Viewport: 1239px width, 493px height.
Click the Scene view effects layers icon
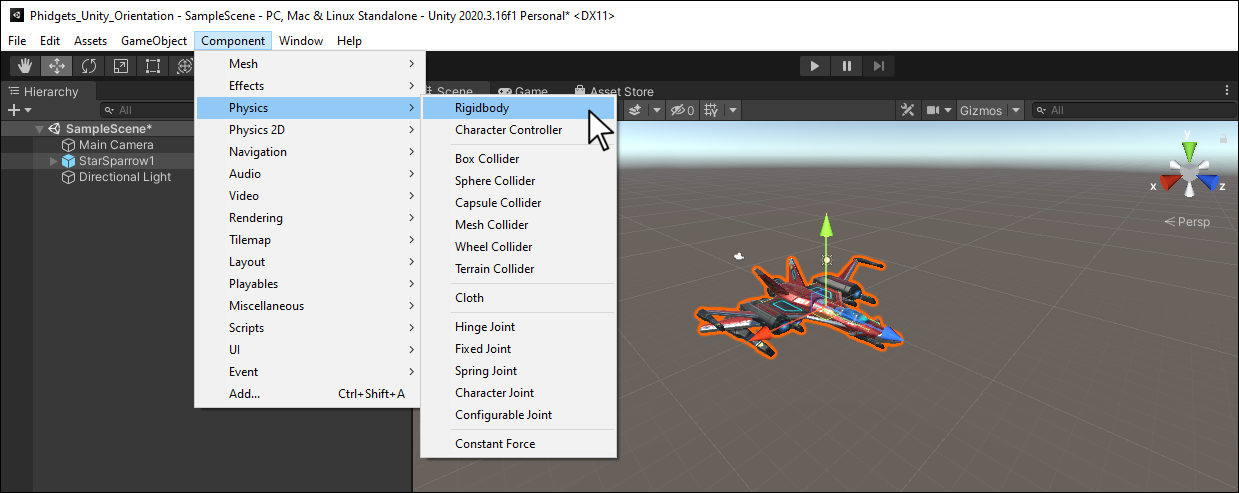[x=634, y=110]
